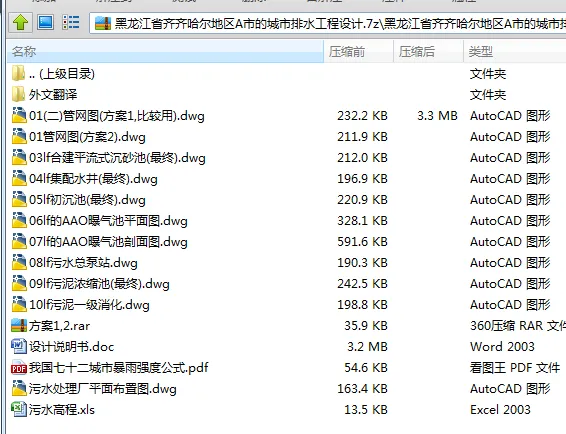Click icon of 10lf污泥一级消化.dwg
The width and height of the screenshot is (566, 434).
(x=19, y=304)
